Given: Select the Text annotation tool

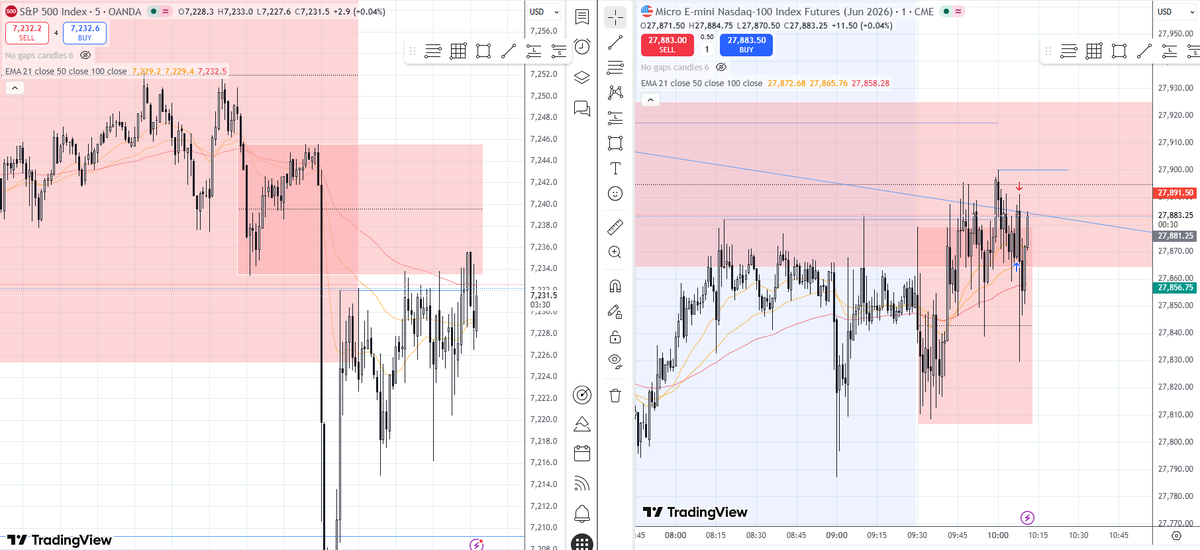Looking at the screenshot, I should point(615,167).
